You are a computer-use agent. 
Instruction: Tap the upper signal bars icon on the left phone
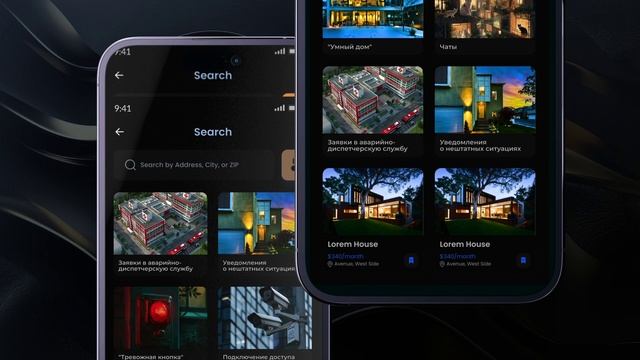coord(280,51)
